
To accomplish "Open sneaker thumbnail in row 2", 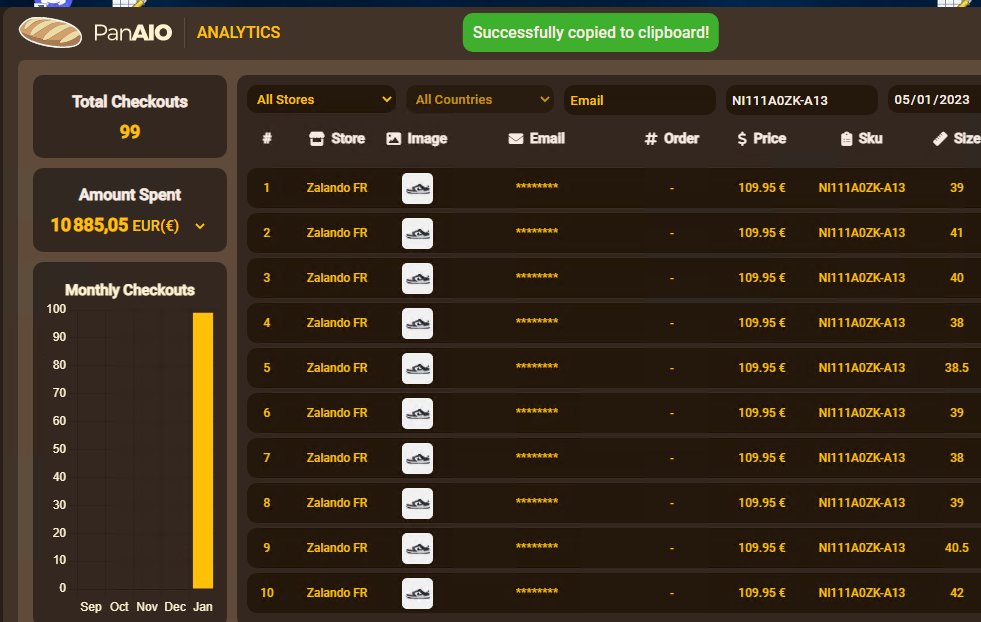I will coord(417,233).
